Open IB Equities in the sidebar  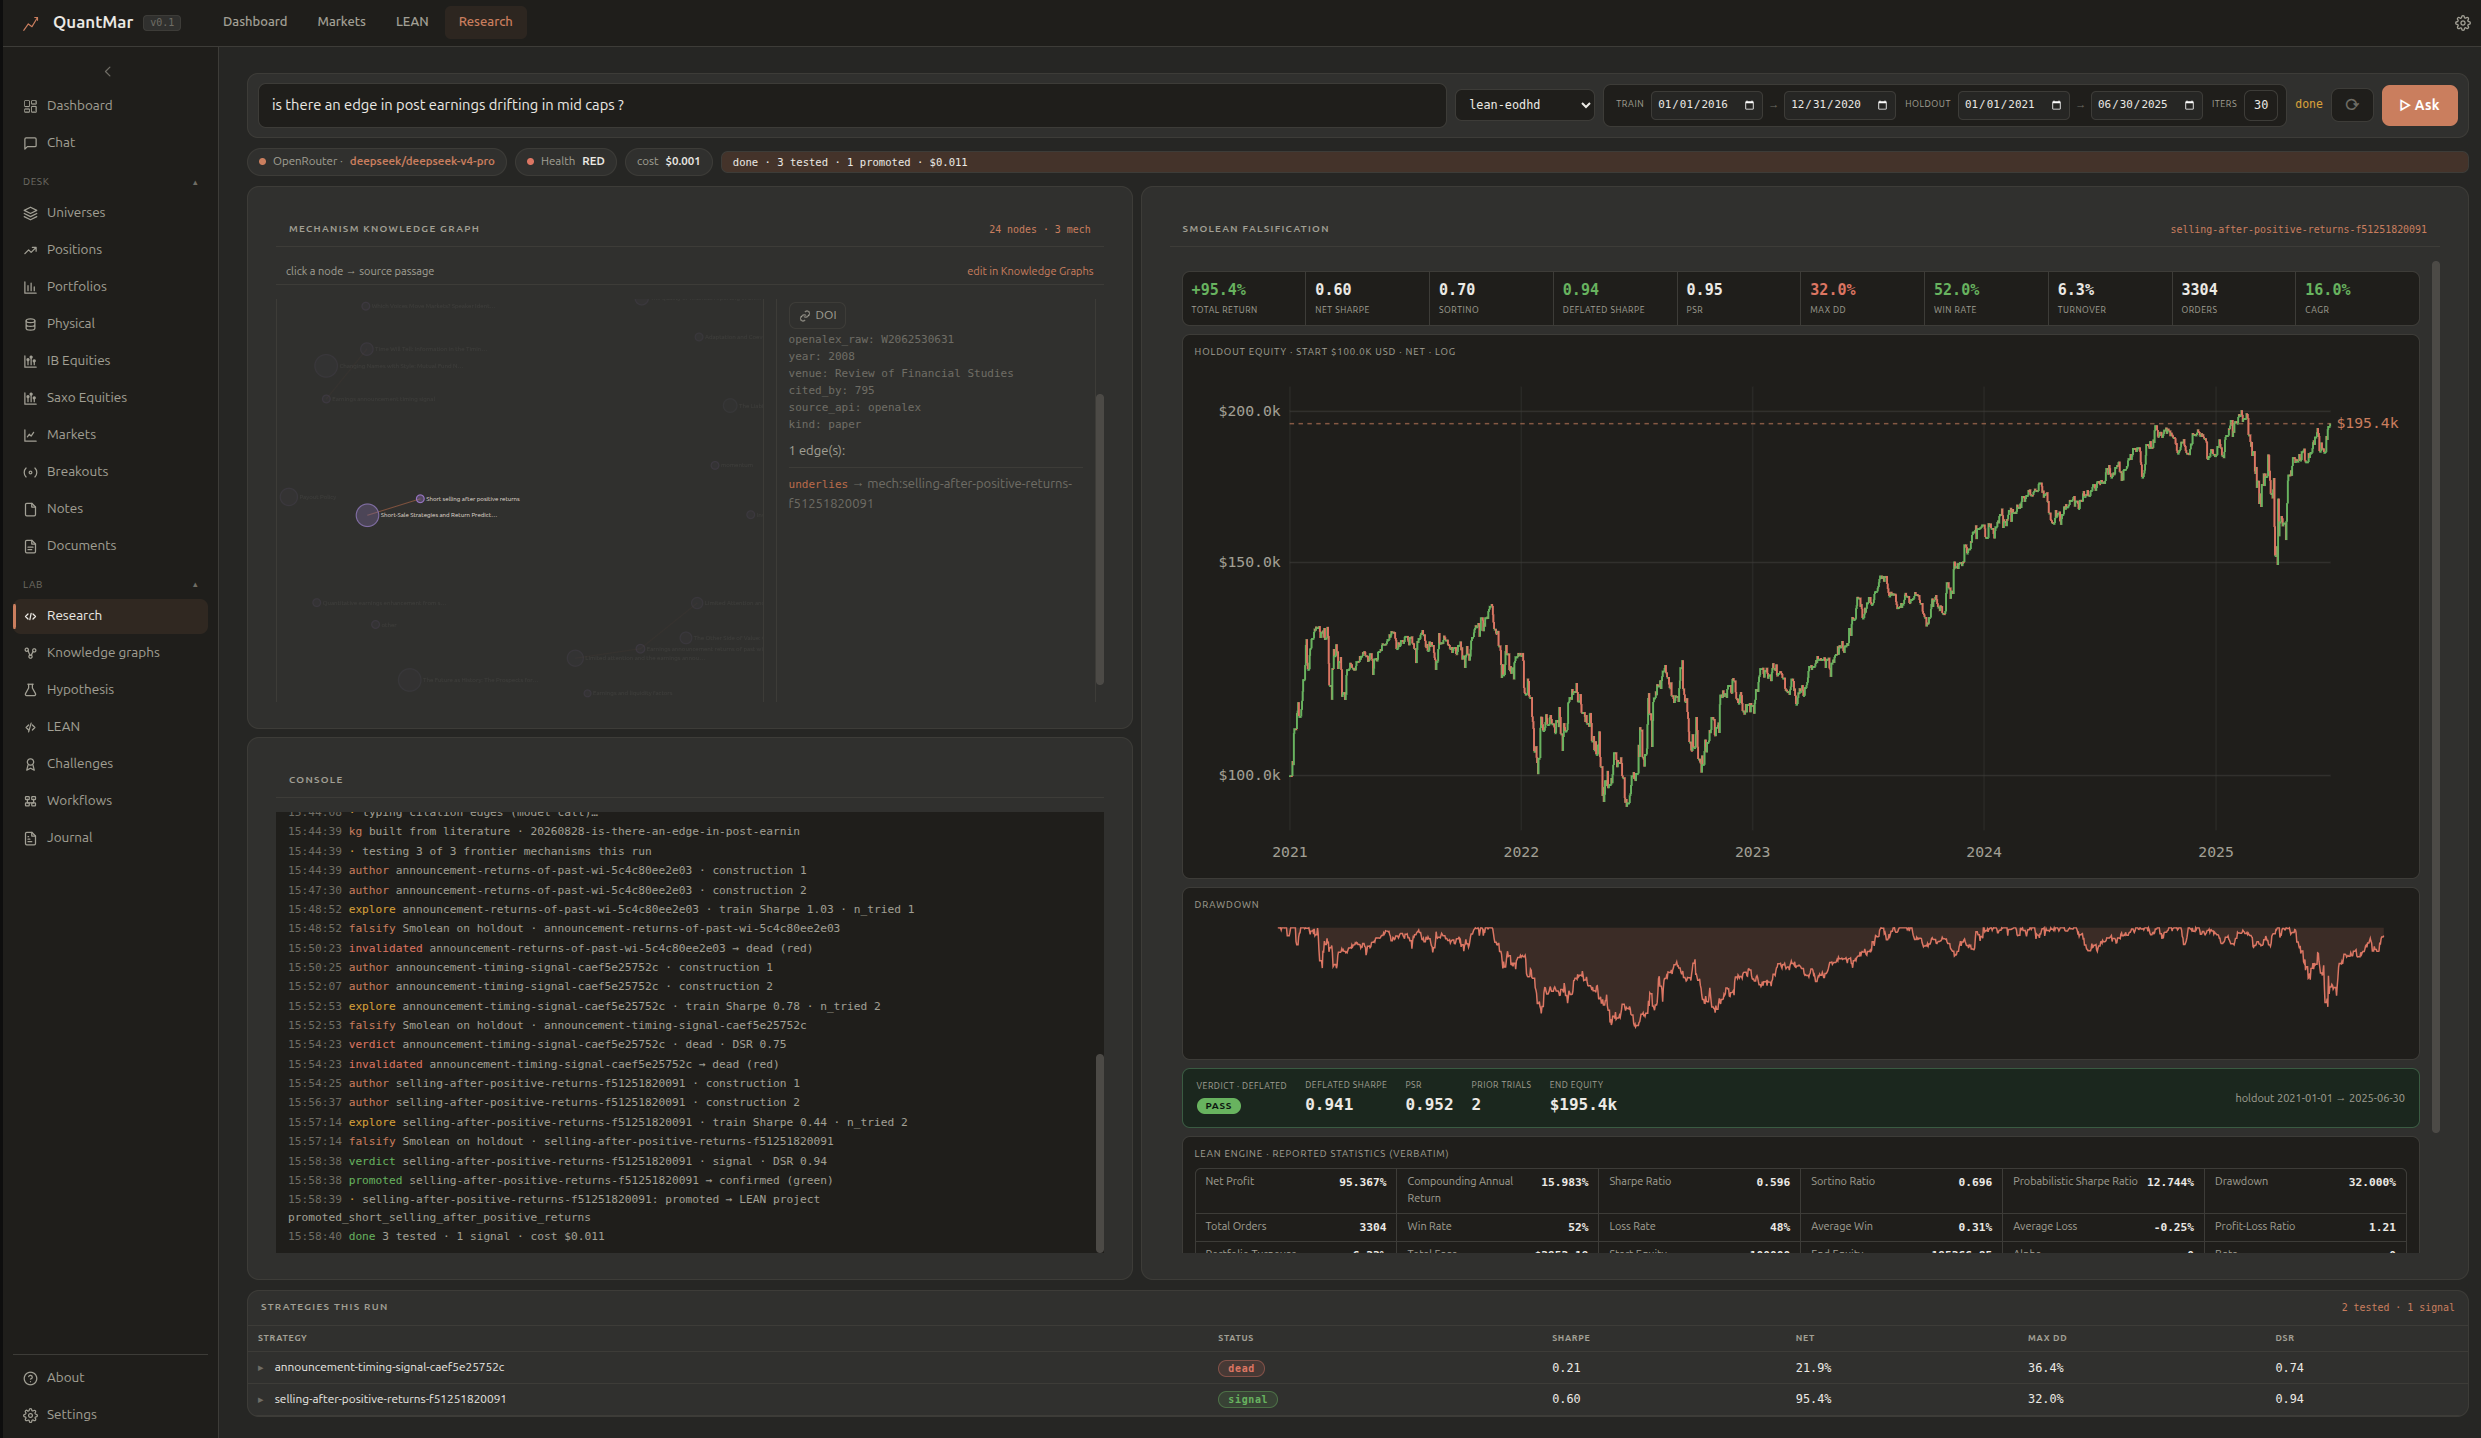[x=110, y=361]
